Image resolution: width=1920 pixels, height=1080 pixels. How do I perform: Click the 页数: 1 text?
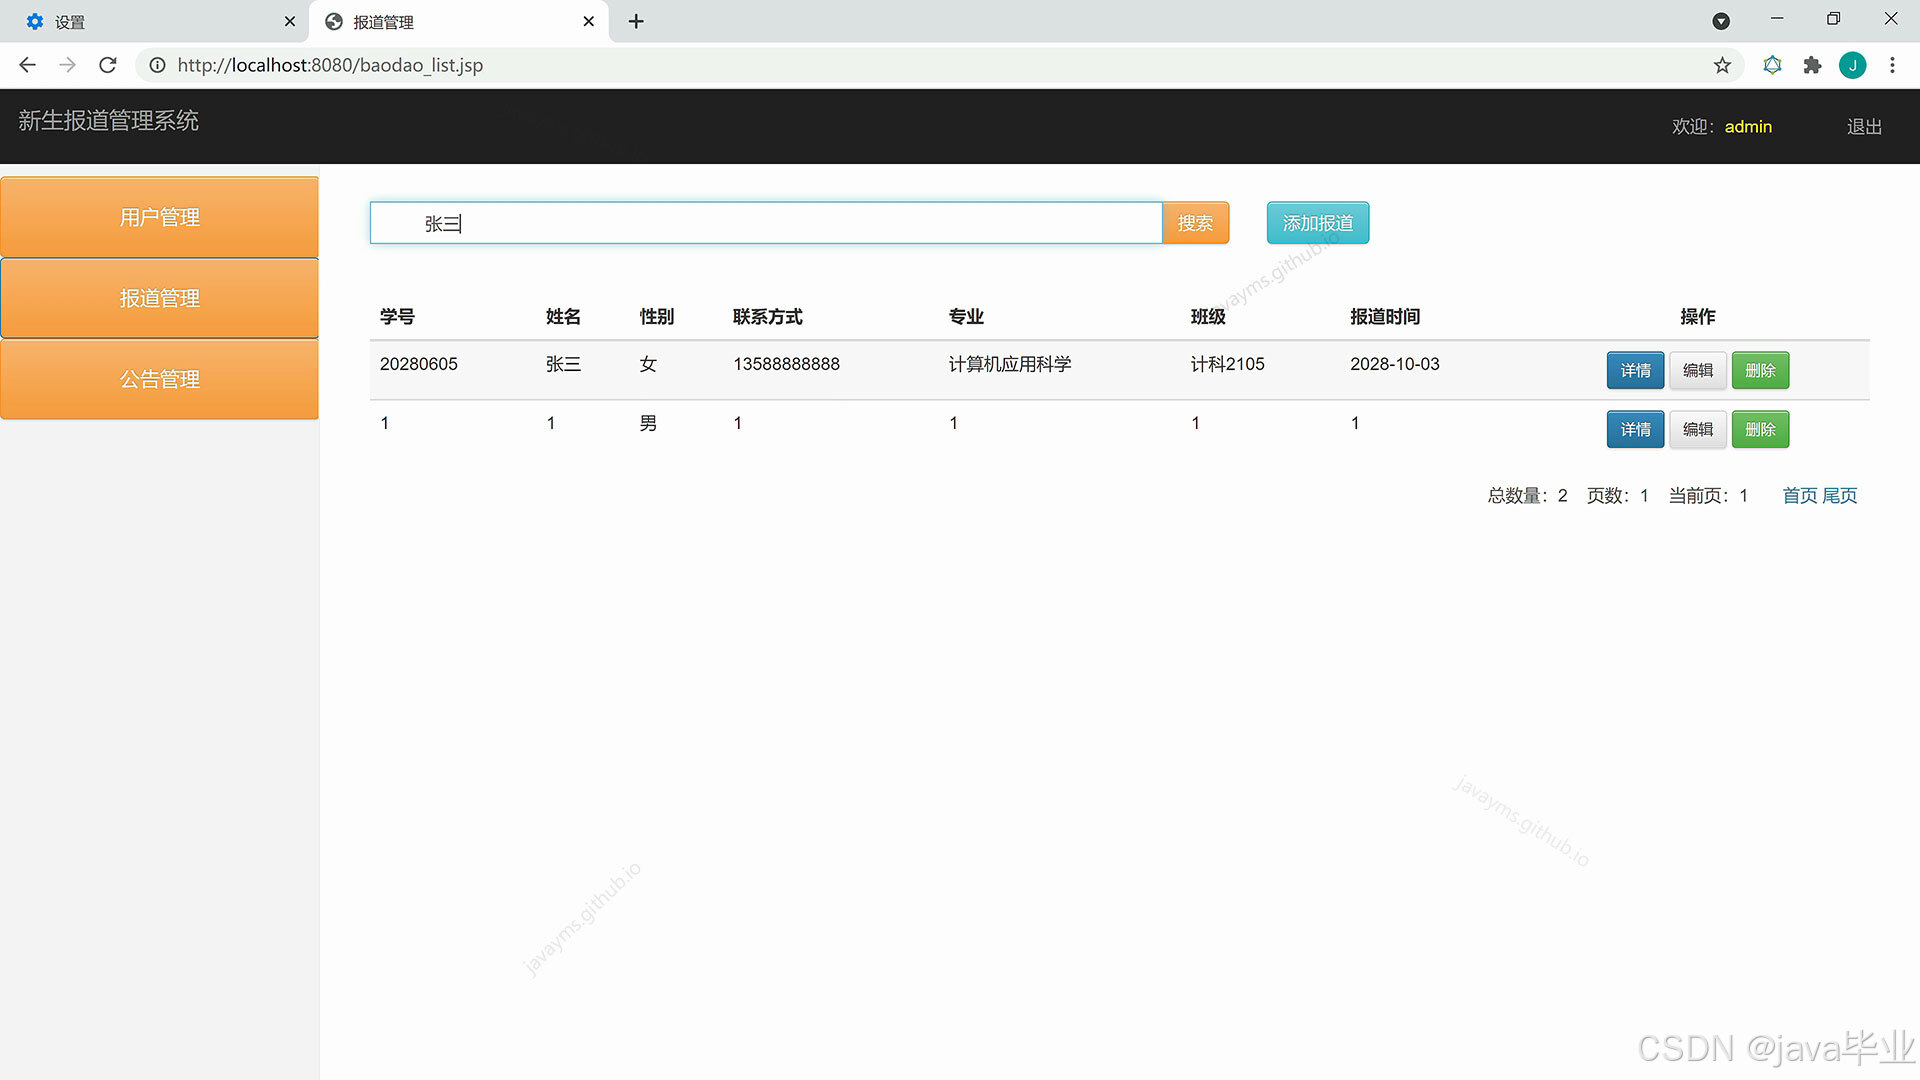coord(1617,495)
